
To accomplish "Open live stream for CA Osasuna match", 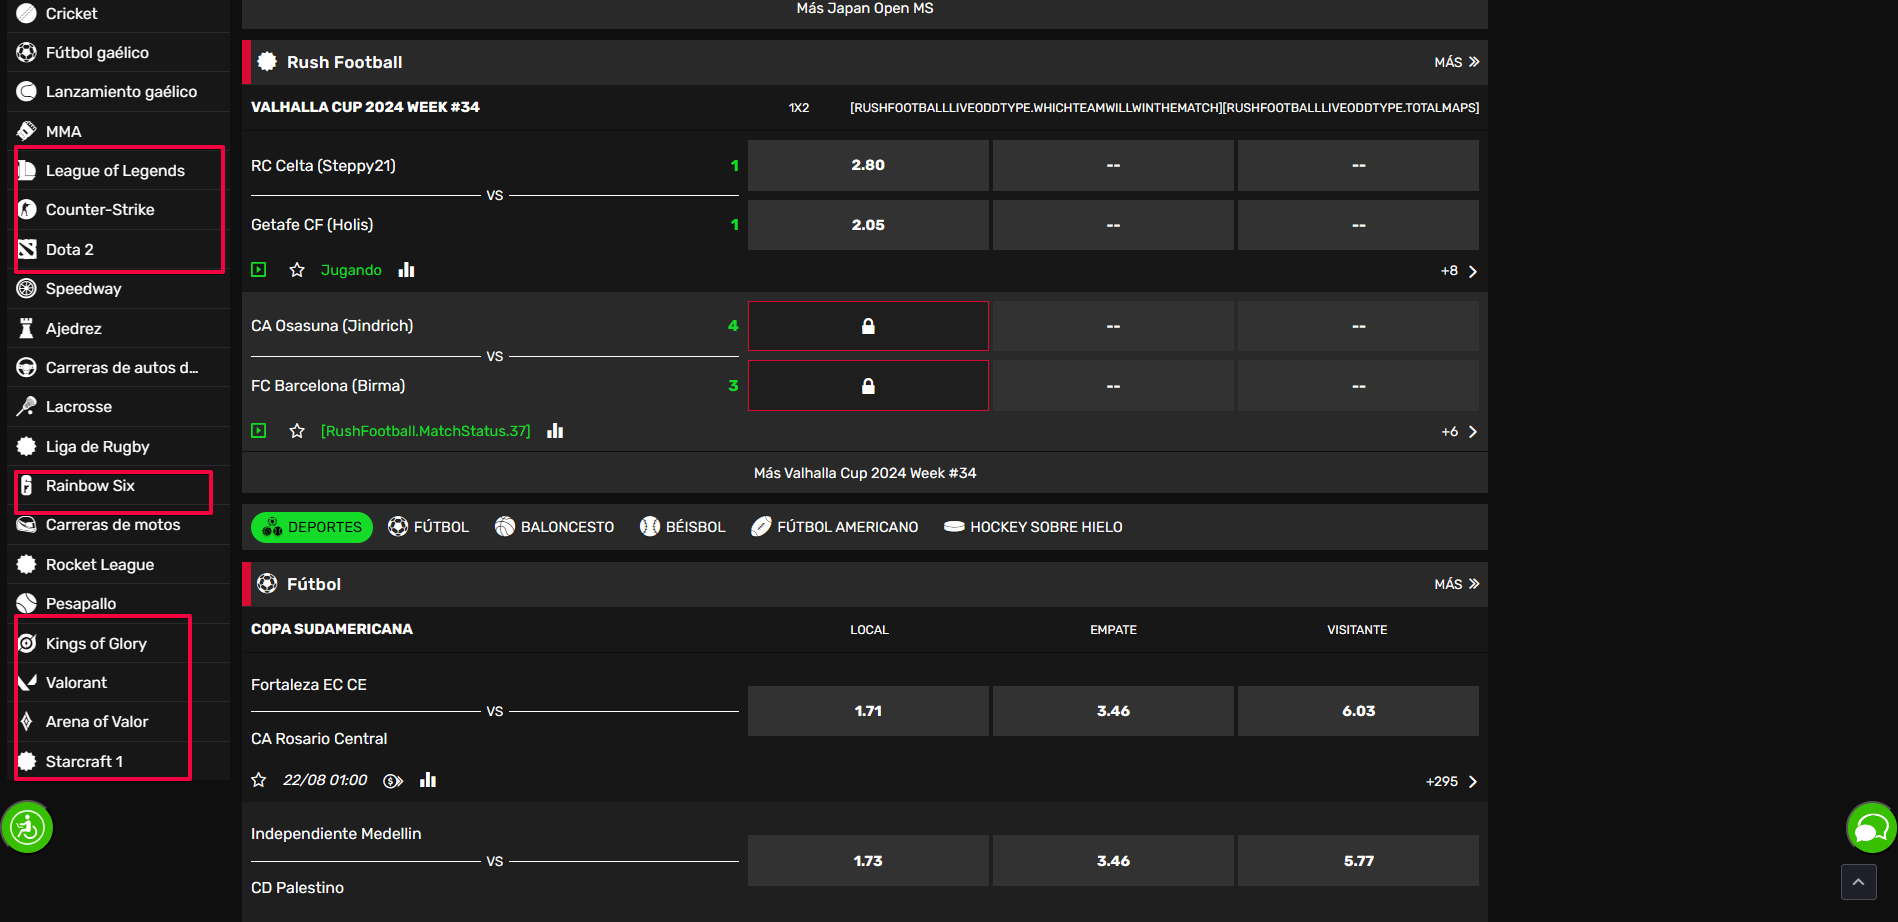I will tap(259, 431).
